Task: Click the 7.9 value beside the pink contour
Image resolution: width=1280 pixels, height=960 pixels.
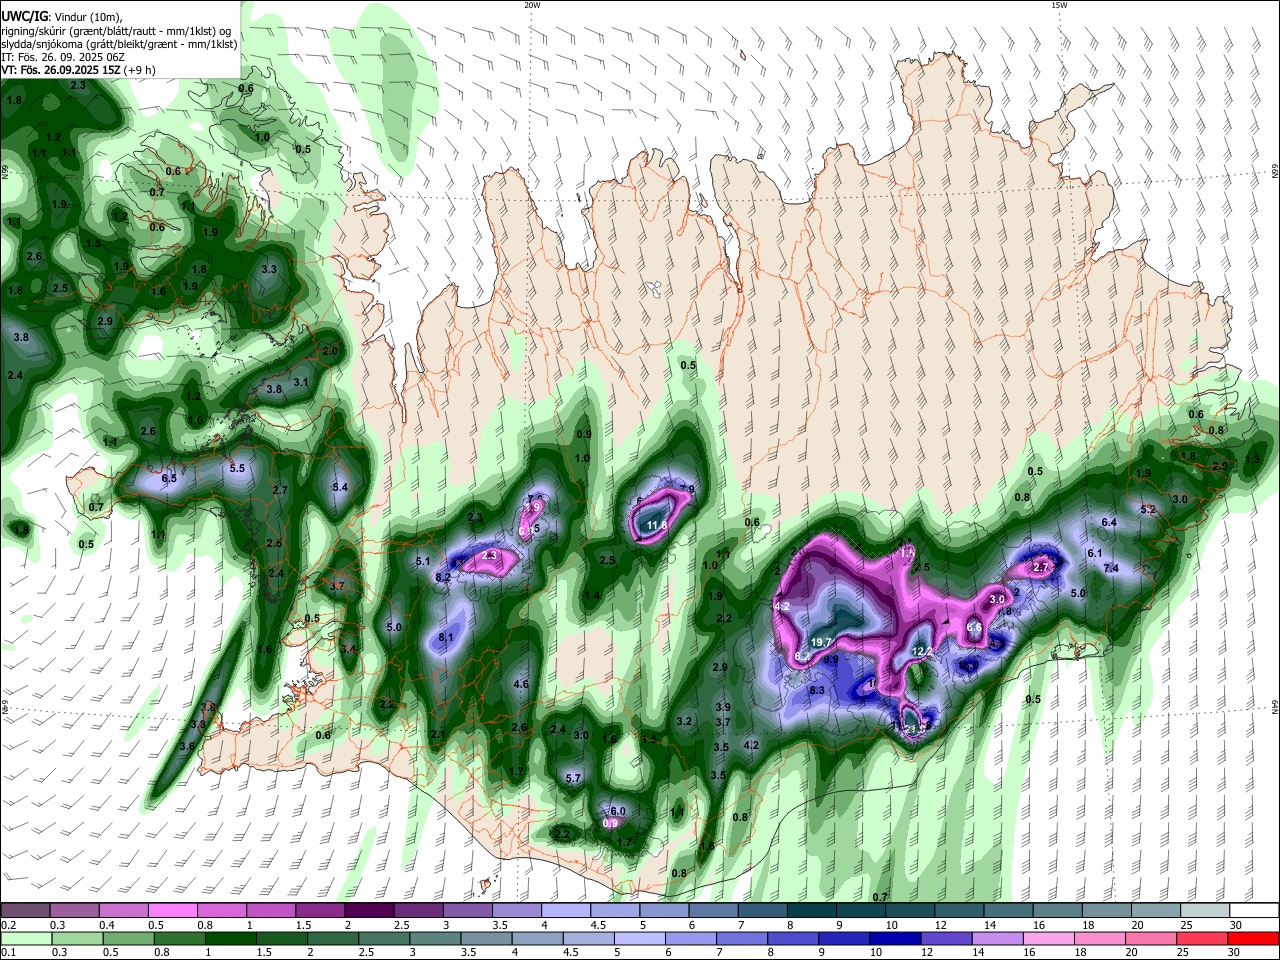Action: (x=687, y=489)
